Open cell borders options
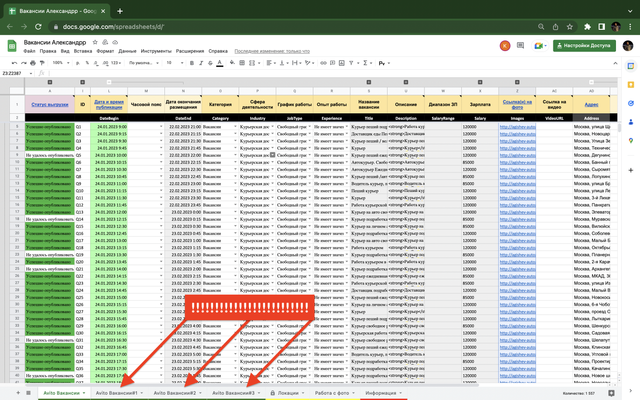The width and height of the screenshot is (640, 400). (x=242, y=63)
